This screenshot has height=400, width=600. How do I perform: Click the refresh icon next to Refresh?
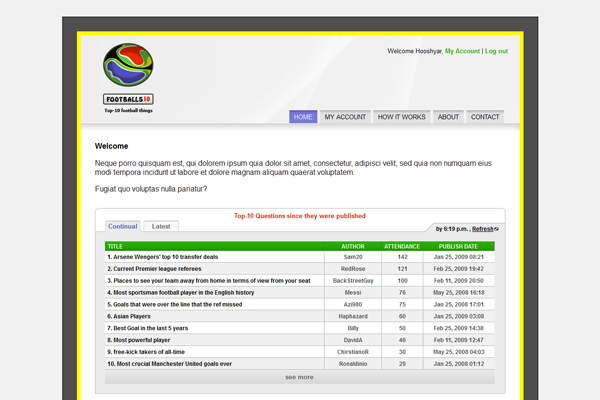pyautogui.click(x=496, y=229)
